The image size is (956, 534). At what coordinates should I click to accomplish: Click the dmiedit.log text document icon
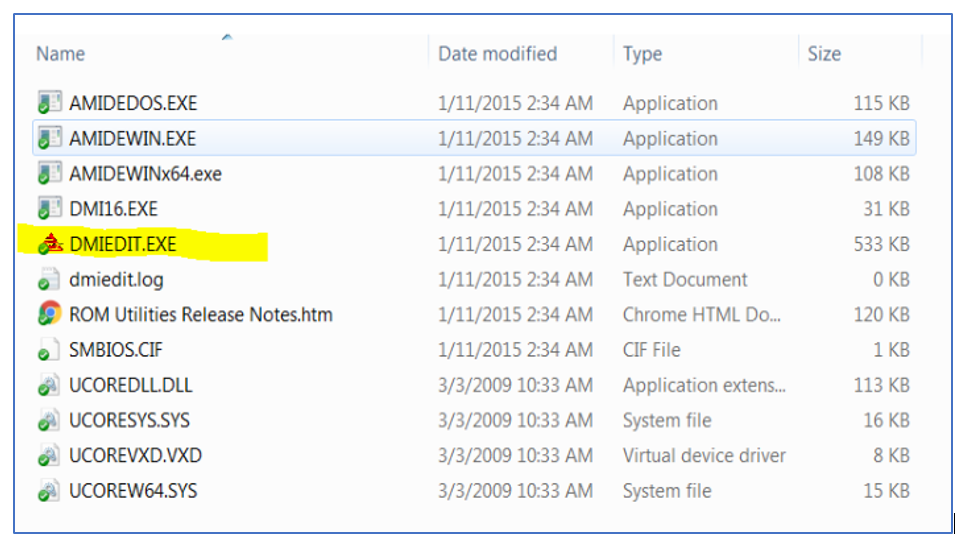tap(49, 279)
